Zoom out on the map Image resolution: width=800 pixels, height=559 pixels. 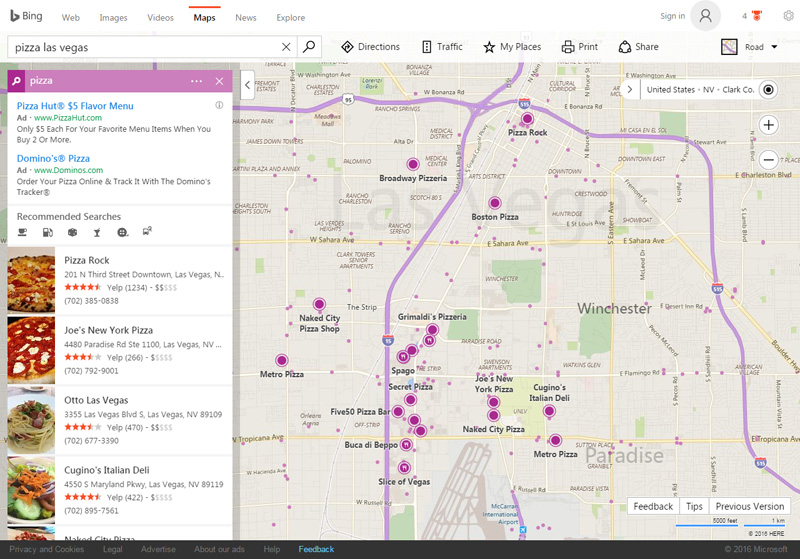[768, 160]
